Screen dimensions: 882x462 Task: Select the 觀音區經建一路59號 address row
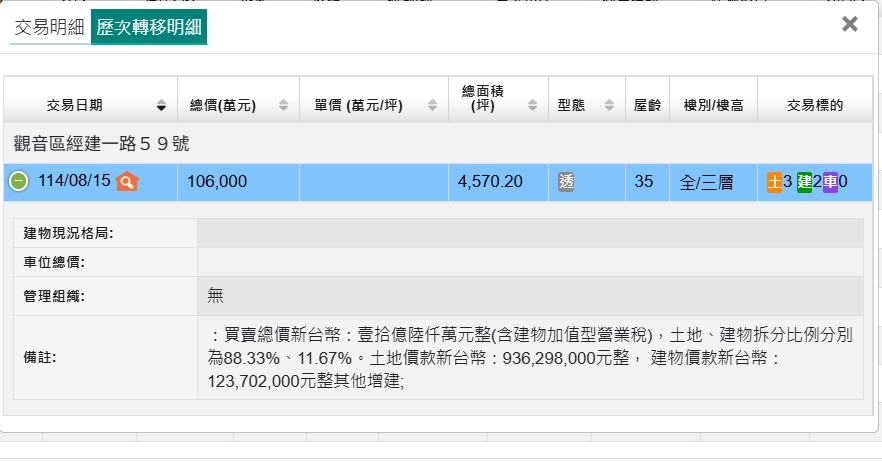tap(102, 144)
